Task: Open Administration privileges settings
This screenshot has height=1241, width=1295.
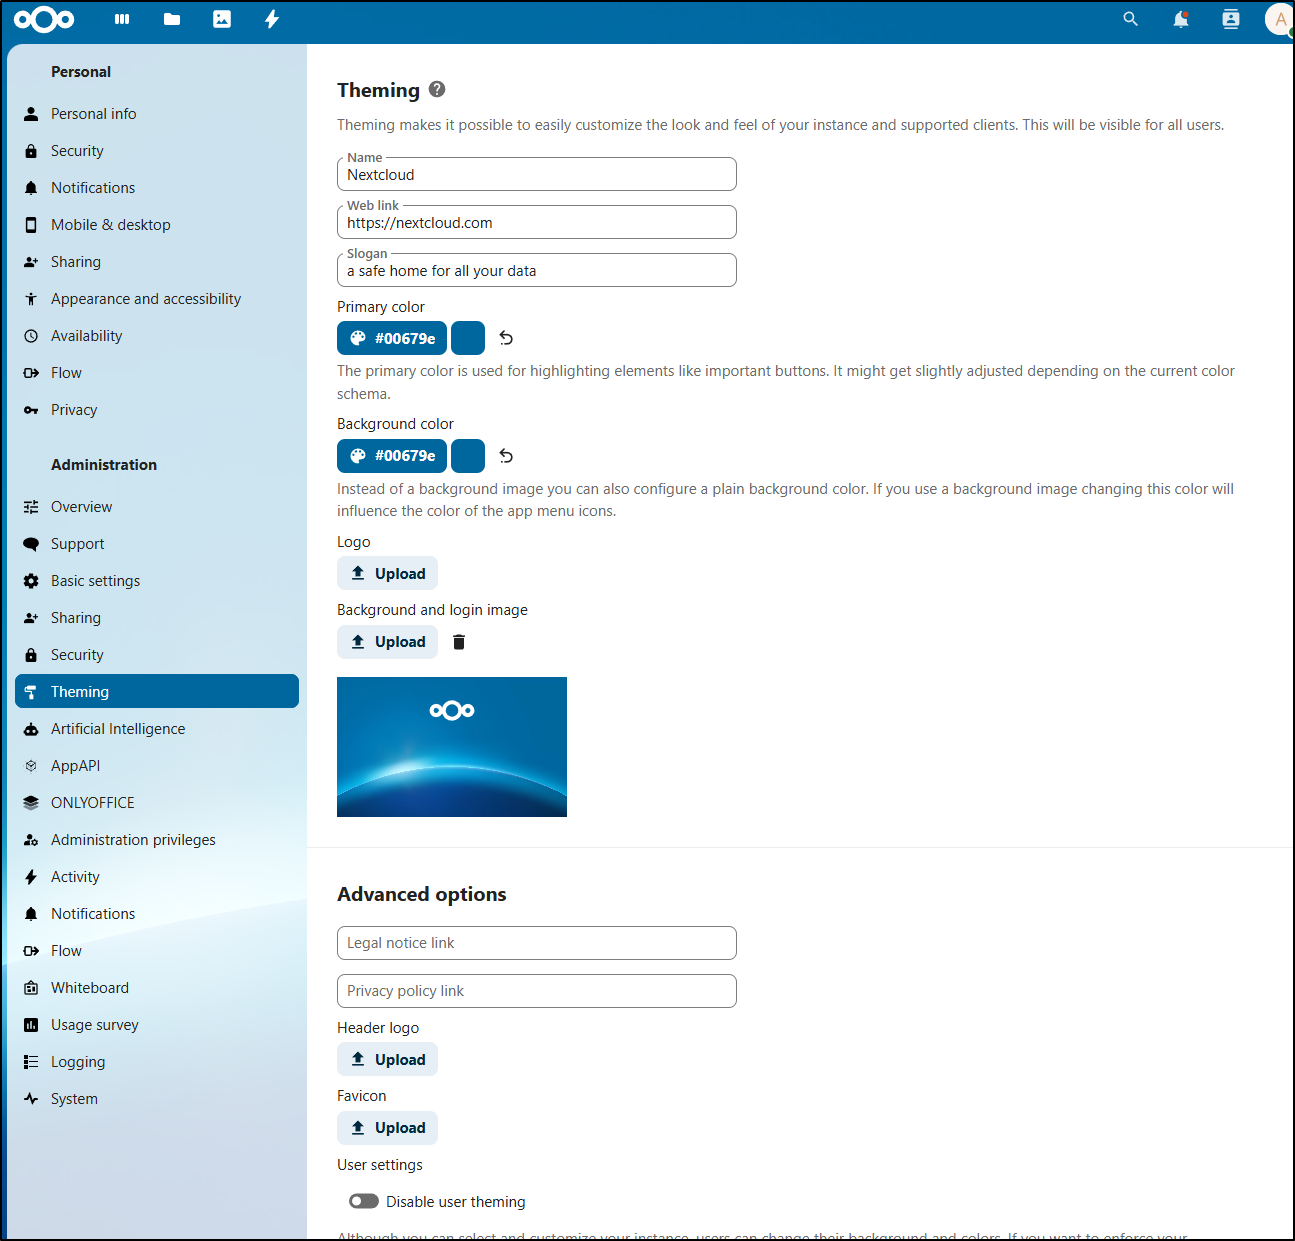Action: pos(157,840)
